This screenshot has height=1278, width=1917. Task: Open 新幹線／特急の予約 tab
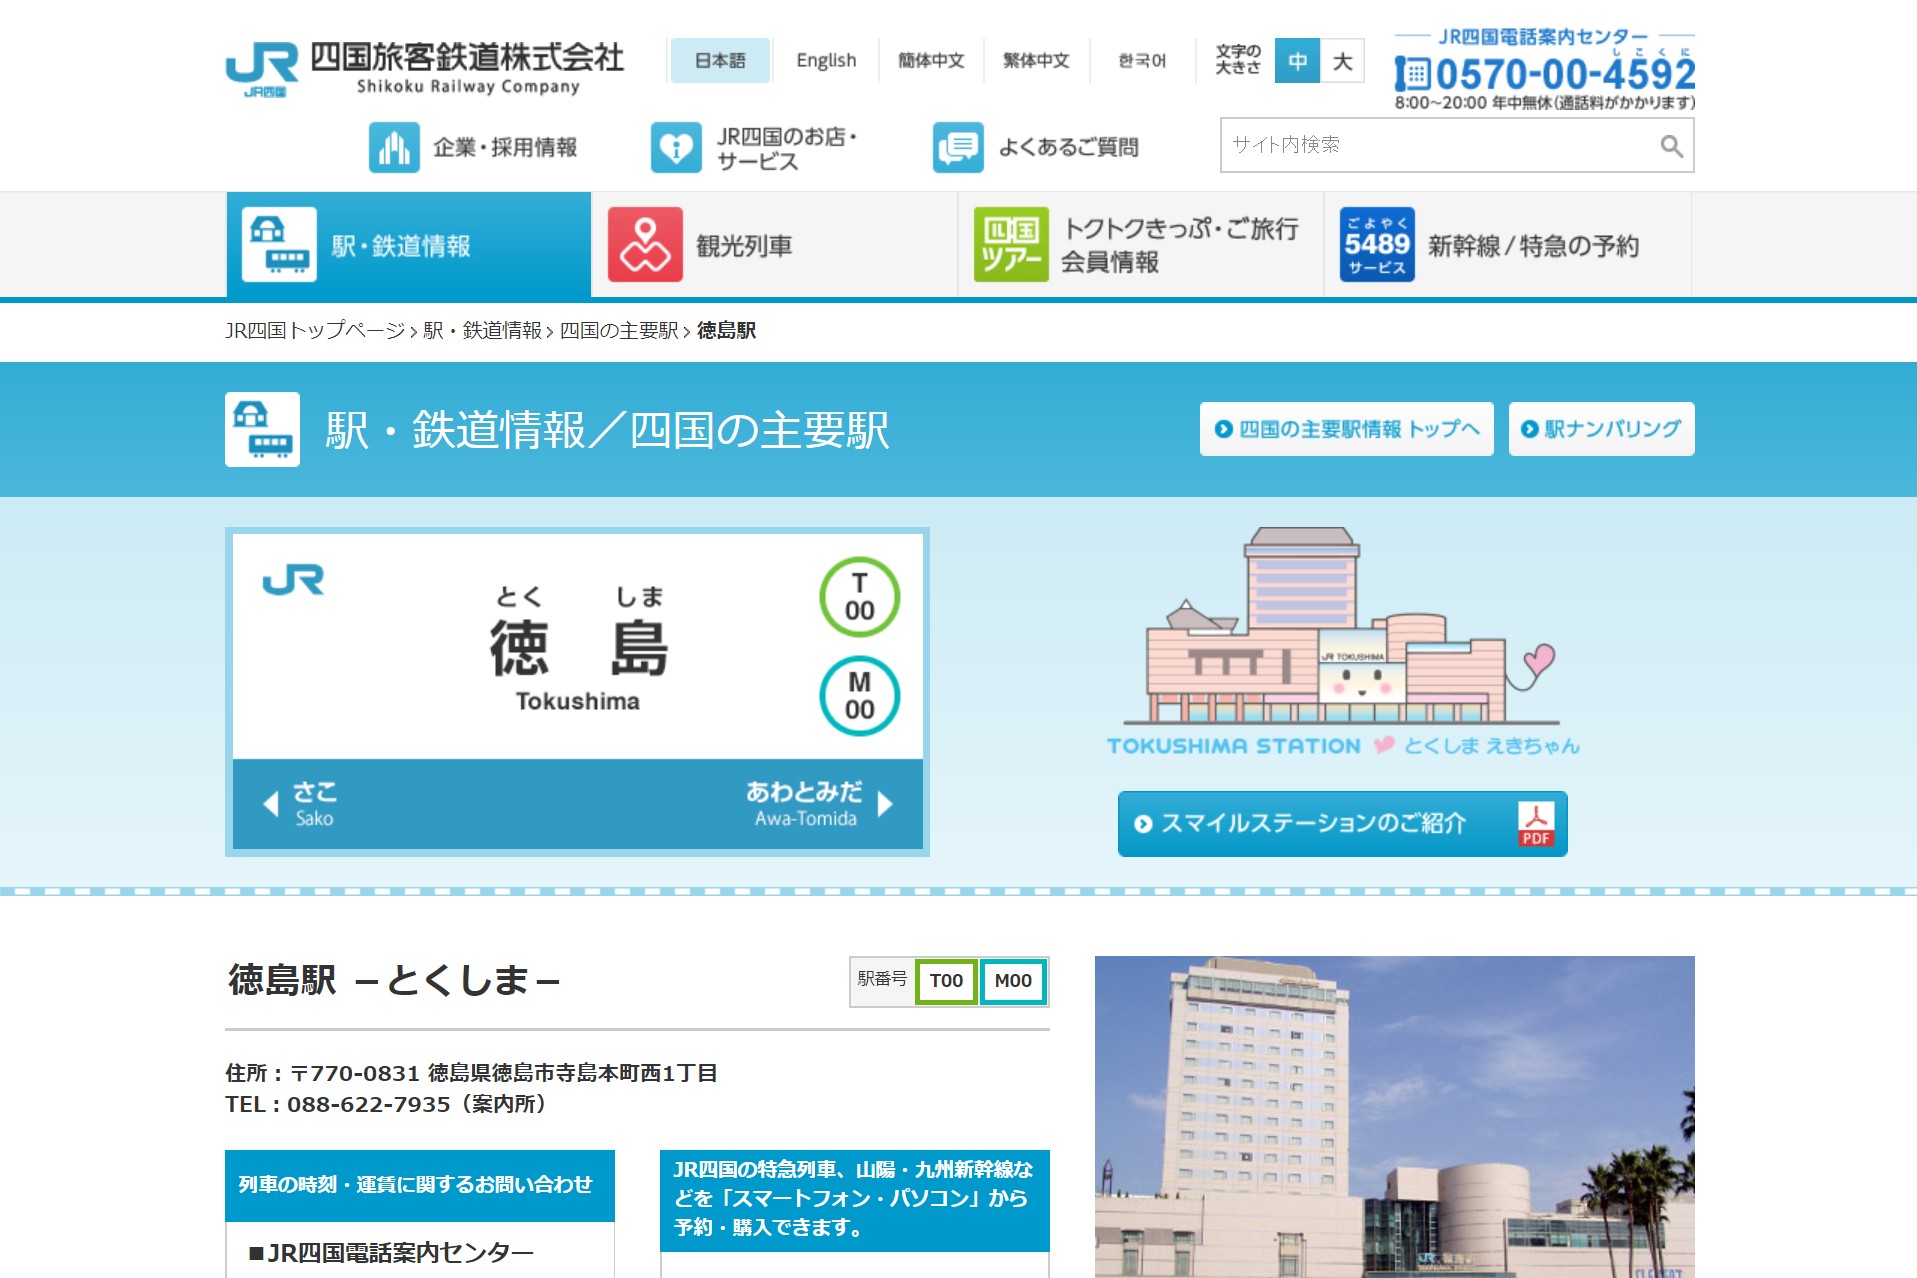[1507, 245]
